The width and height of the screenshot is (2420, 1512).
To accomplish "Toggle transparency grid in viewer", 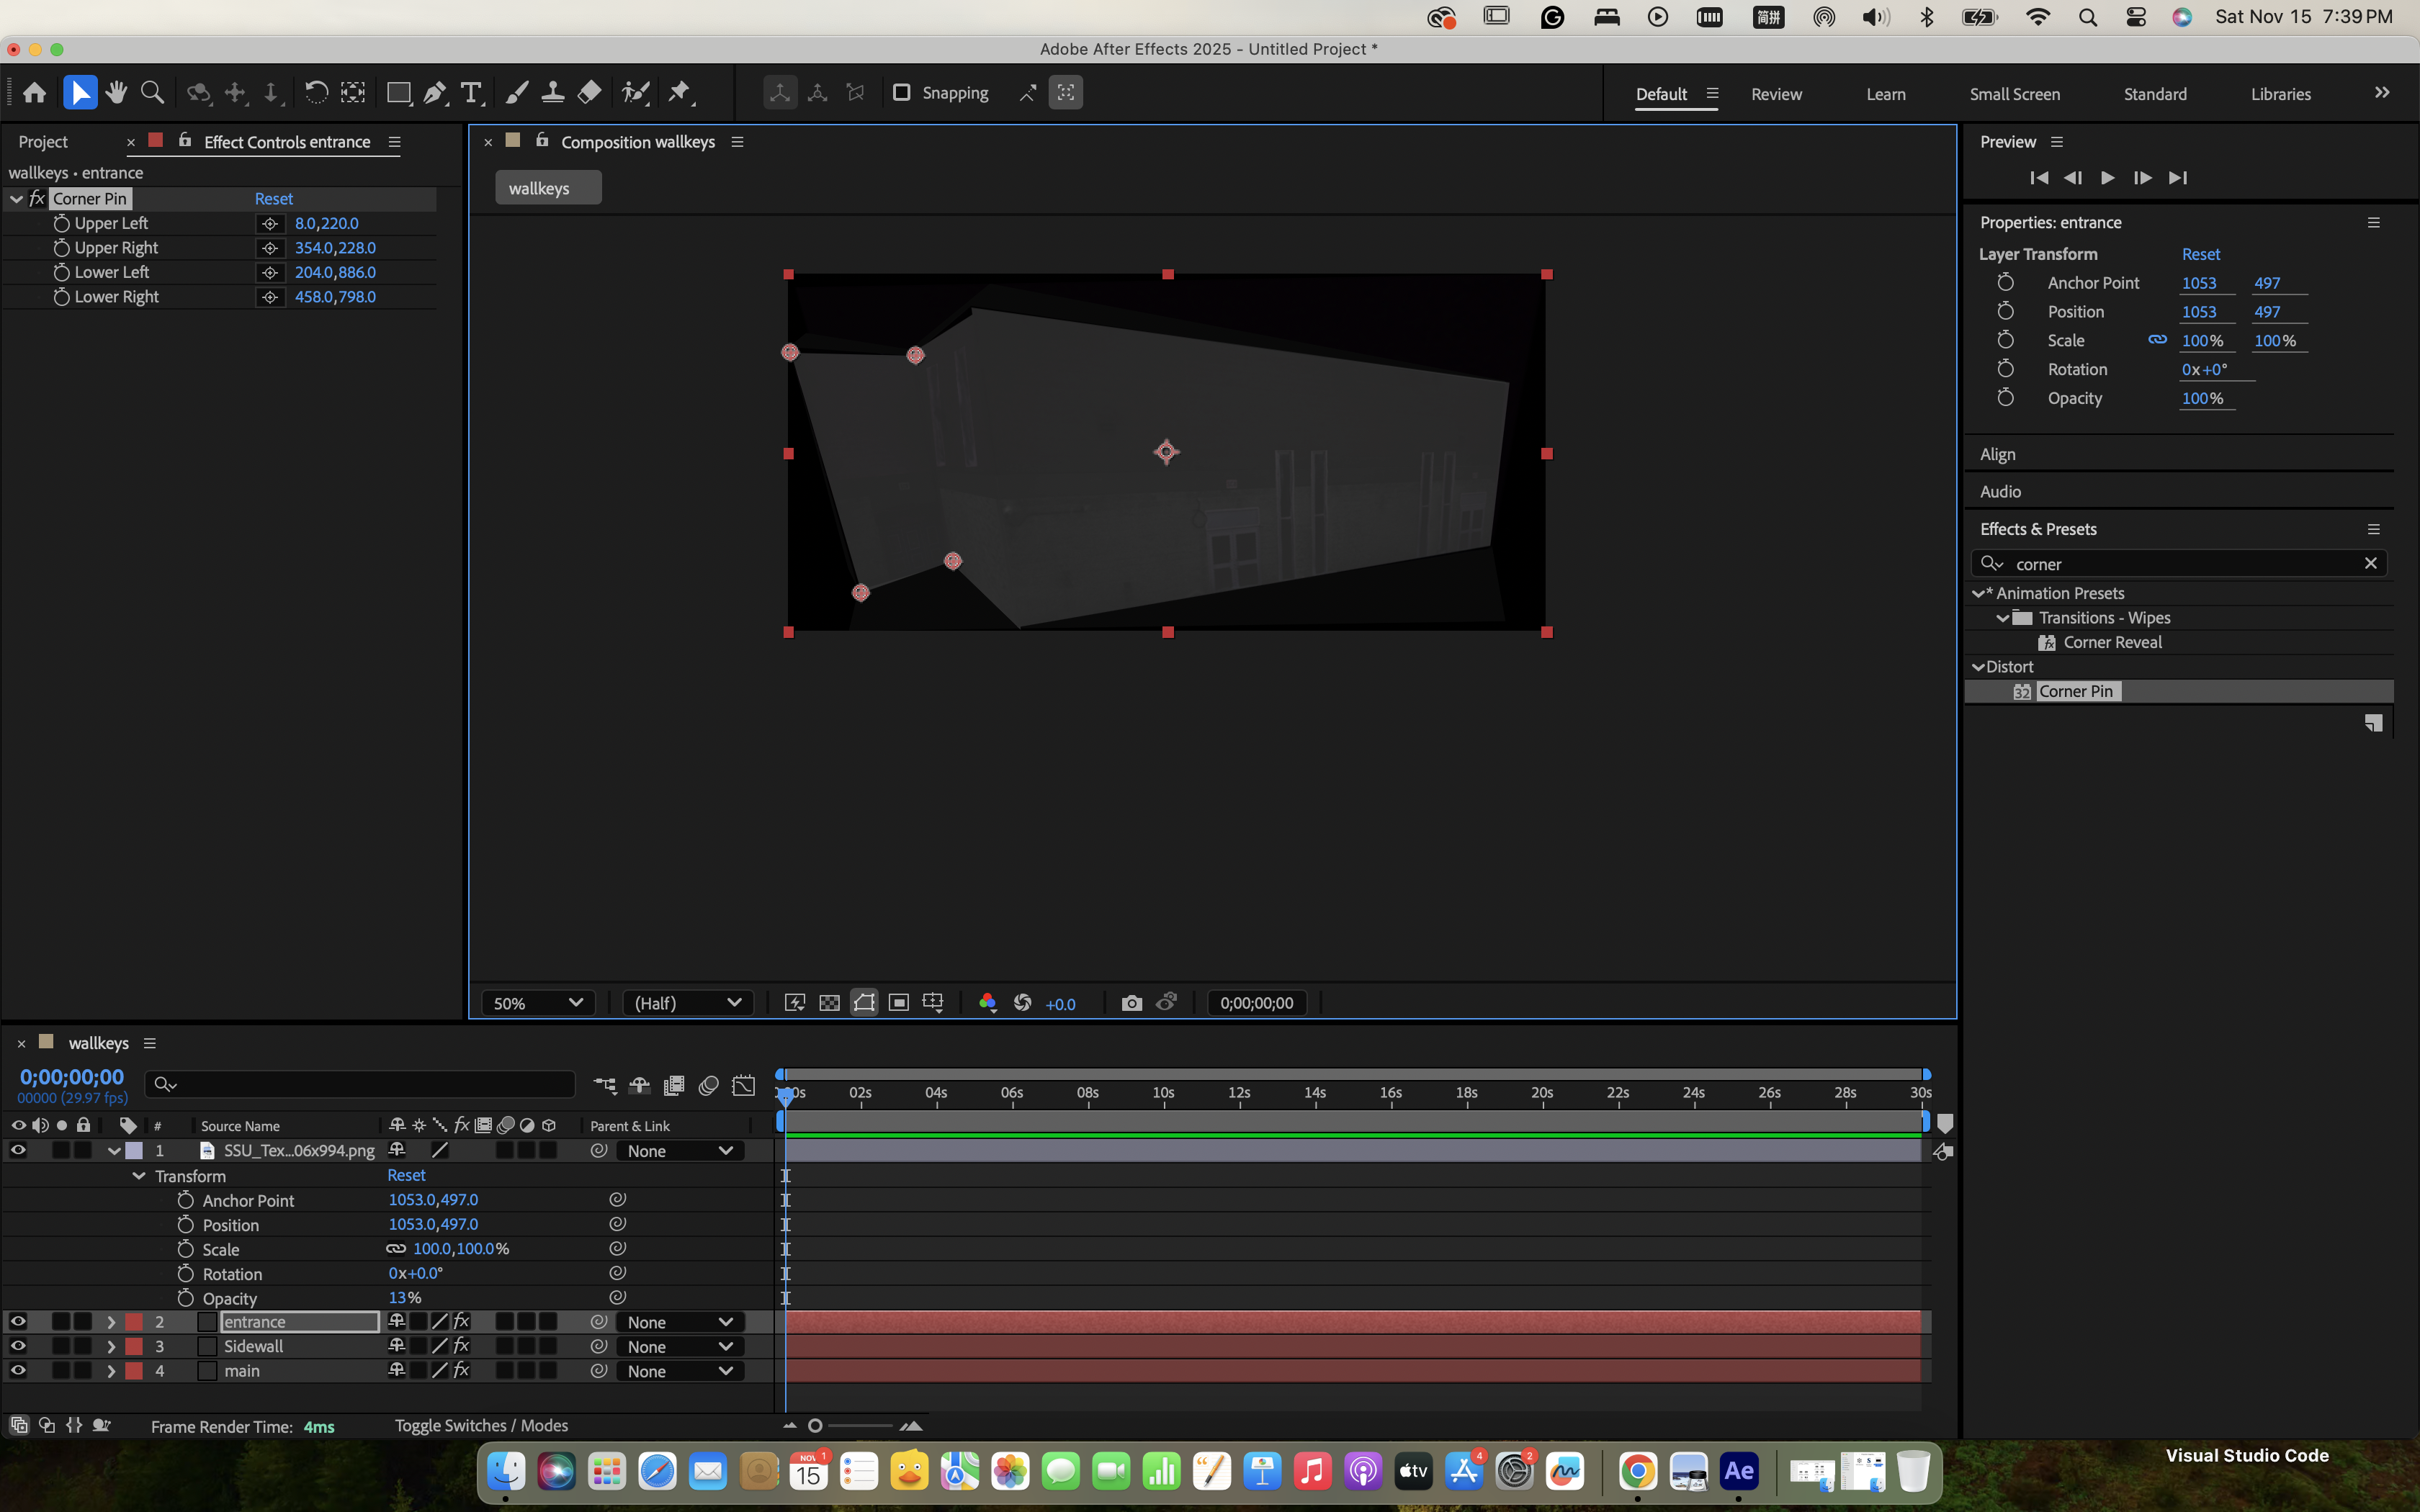I will tap(829, 1003).
